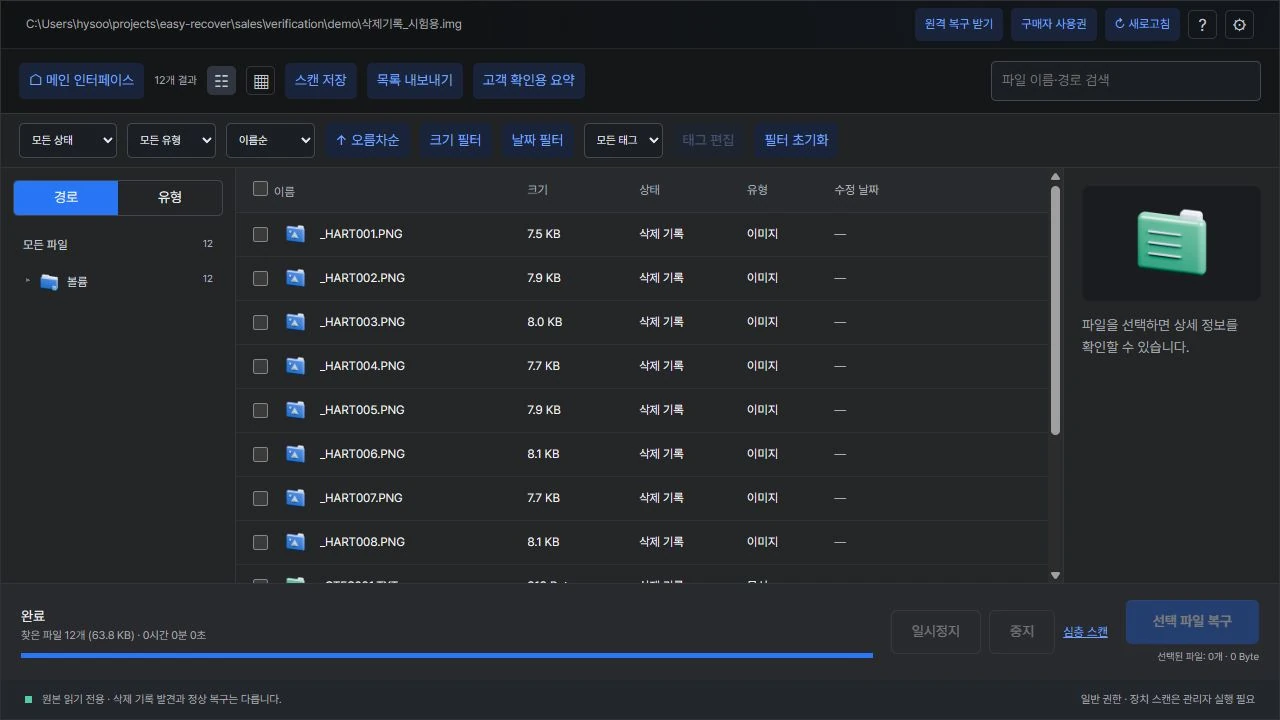The image size is (1280, 720).
Task: Toggle the select-all checkbox in header
Action: 260,189
